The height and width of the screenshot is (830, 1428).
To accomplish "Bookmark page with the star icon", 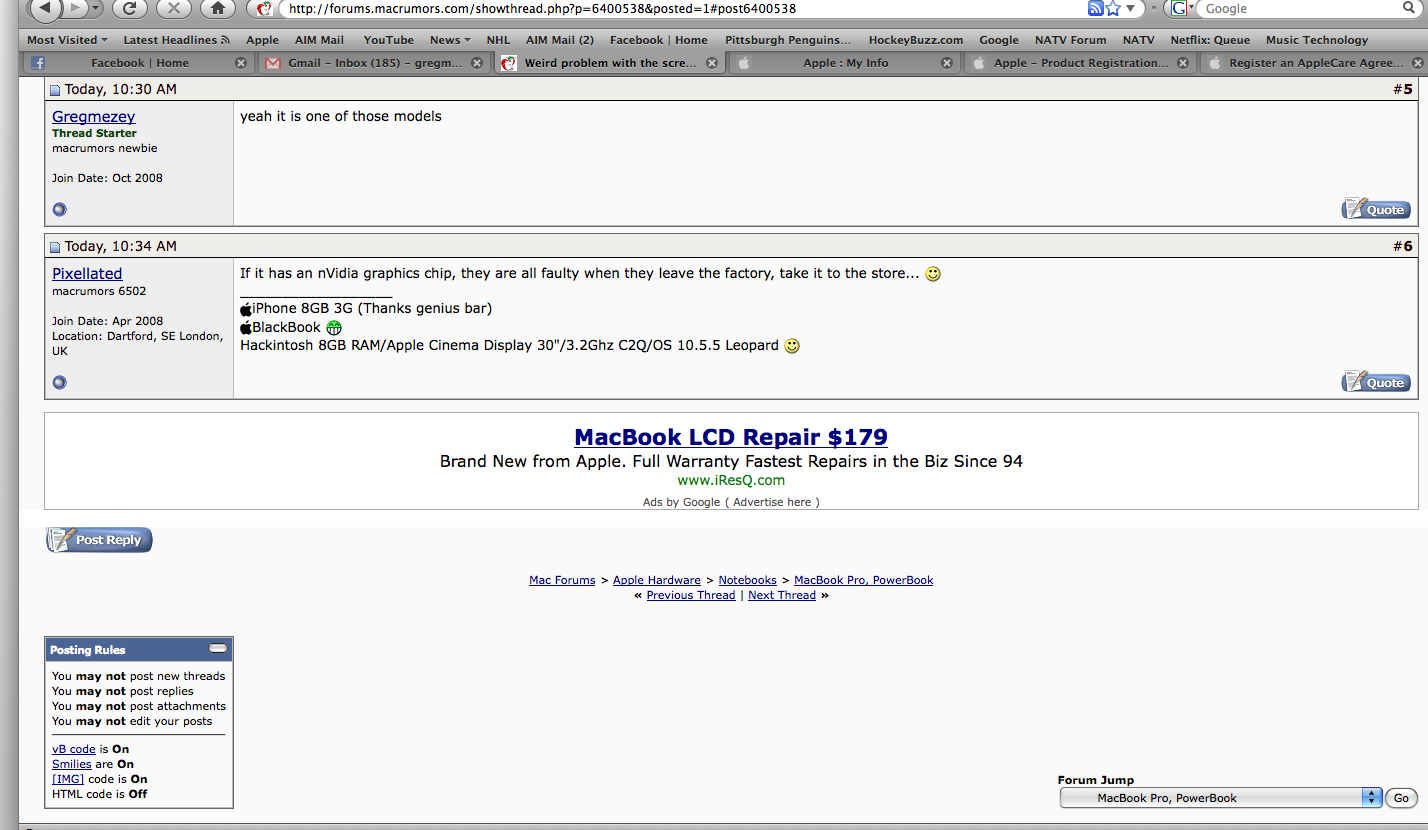I will (x=1113, y=8).
